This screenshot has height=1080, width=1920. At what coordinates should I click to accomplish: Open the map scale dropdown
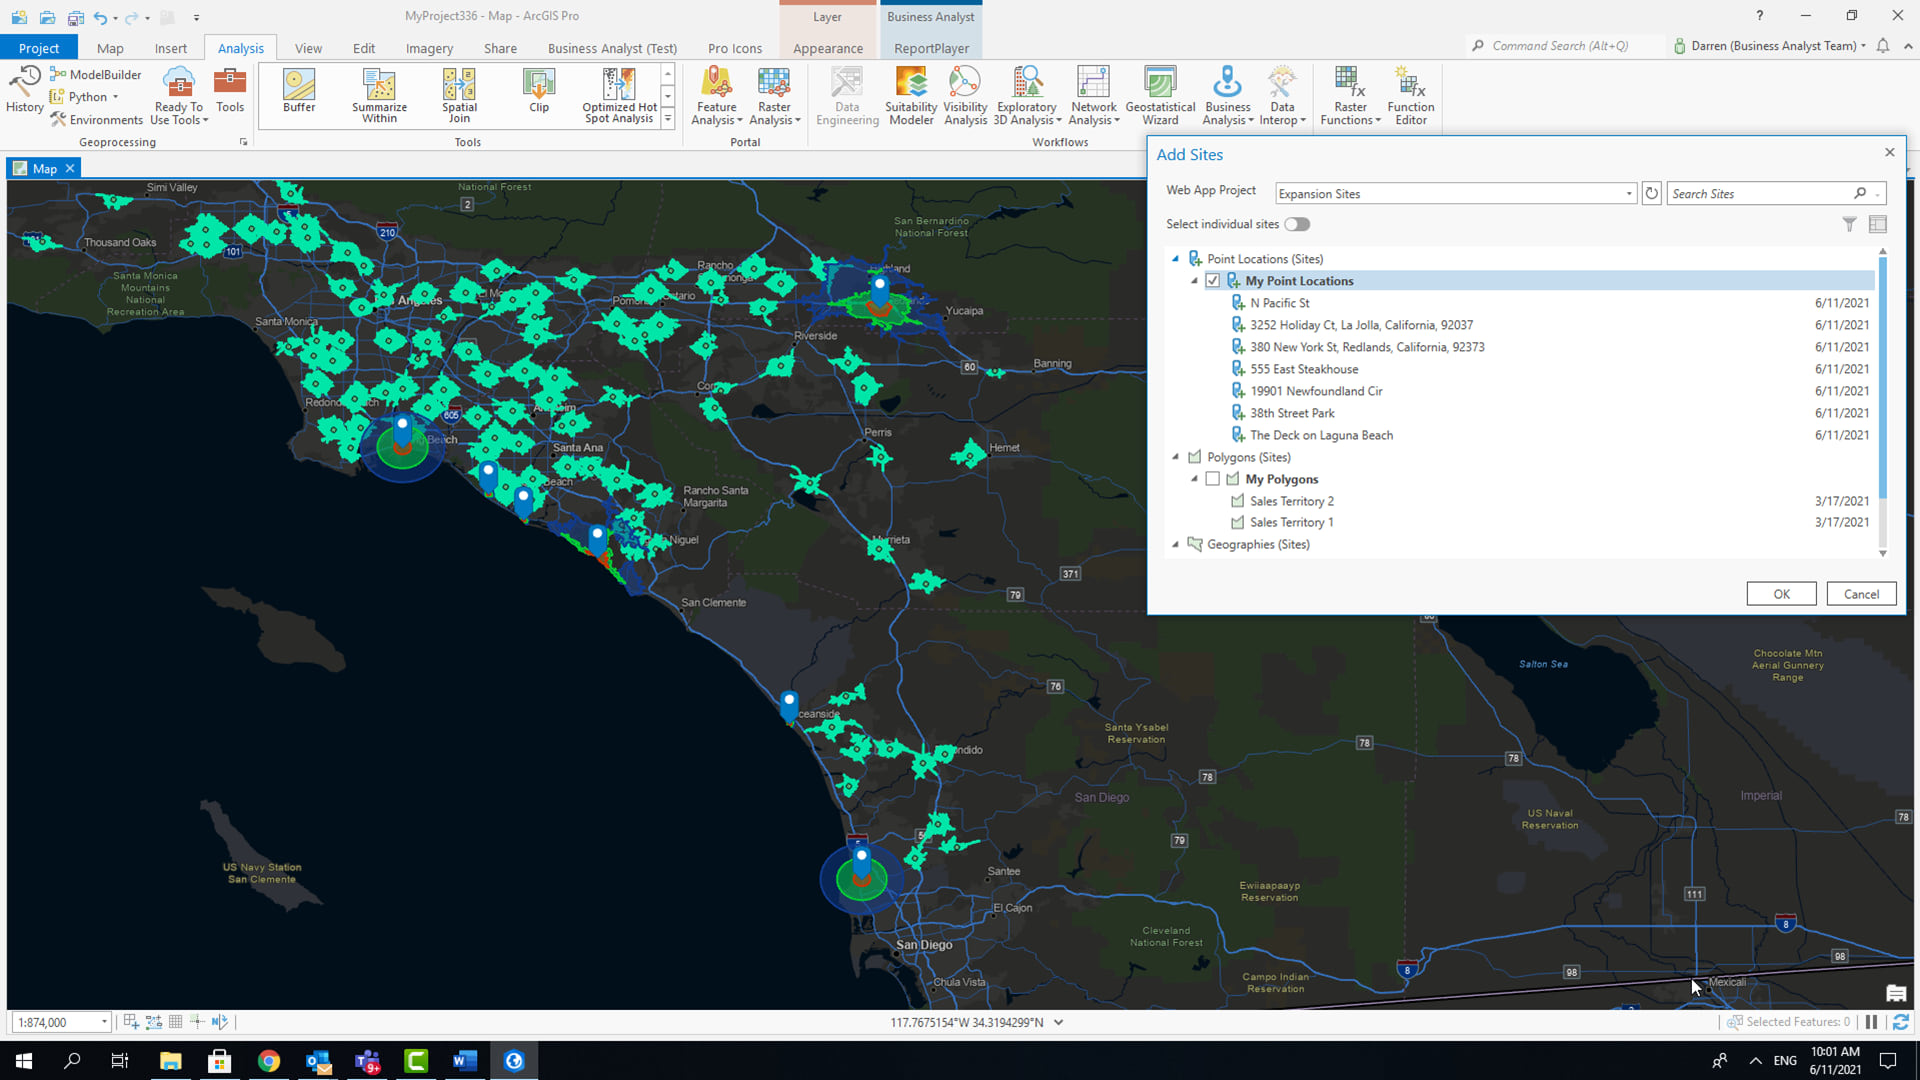pyautogui.click(x=103, y=1022)
